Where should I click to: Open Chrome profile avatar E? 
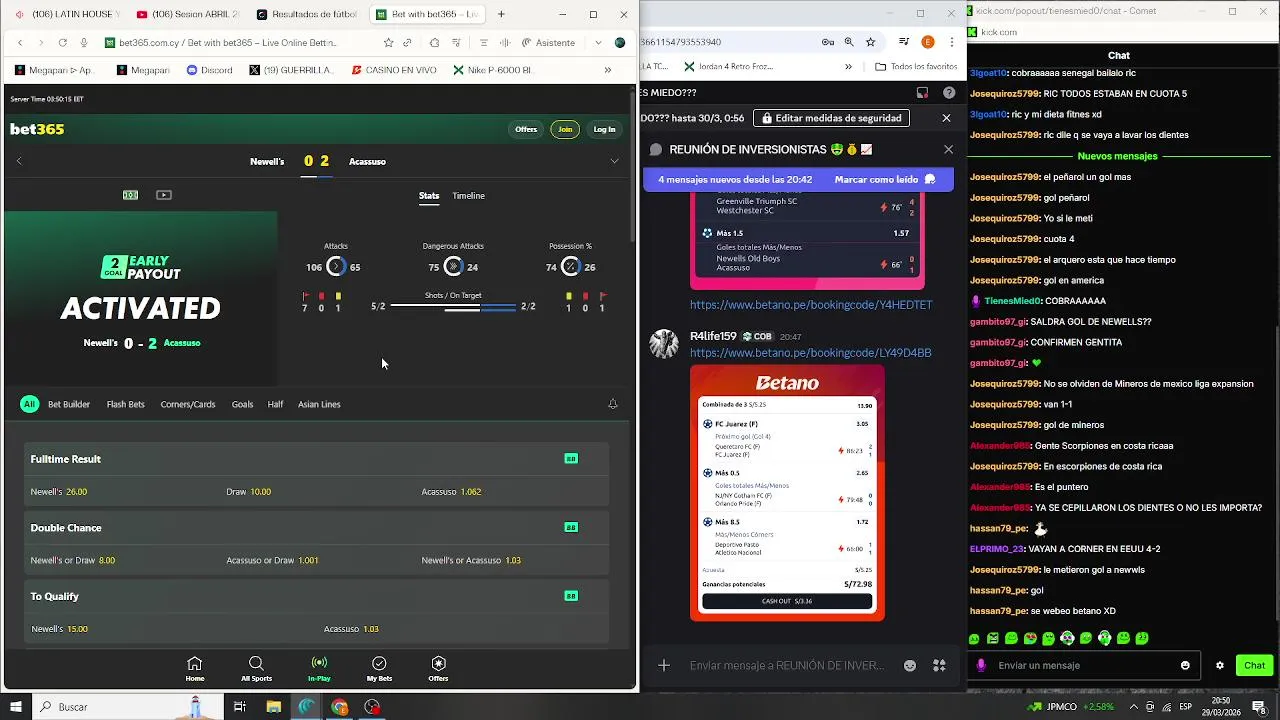click(927, 42)
